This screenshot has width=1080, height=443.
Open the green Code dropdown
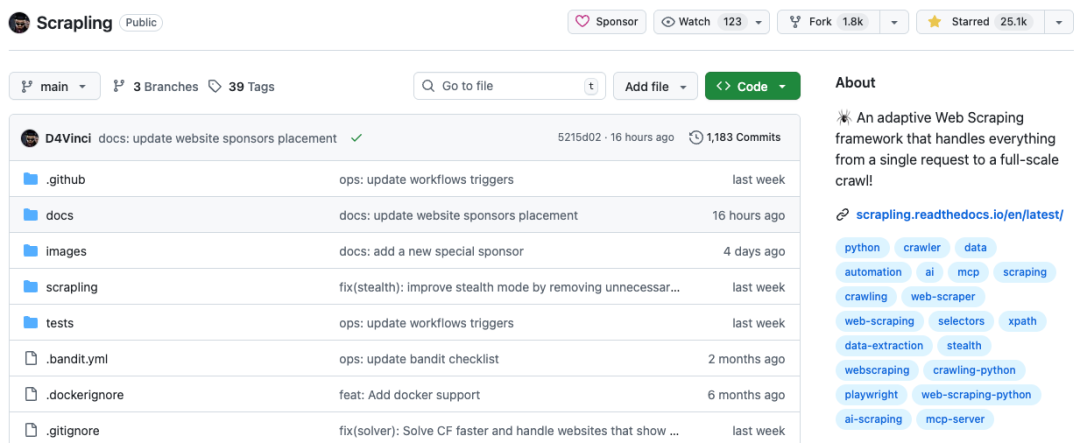pyautogui.click(x=752, y=87)
